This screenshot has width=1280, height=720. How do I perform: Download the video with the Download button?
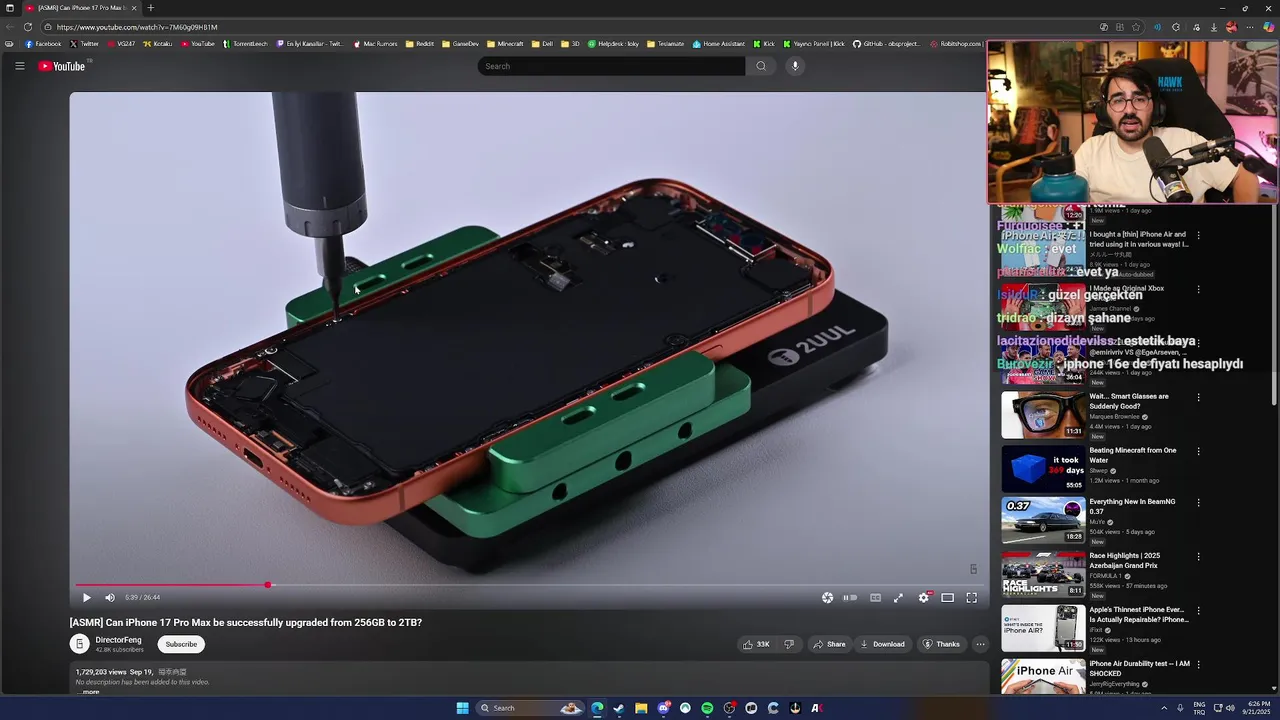[882, 644]
